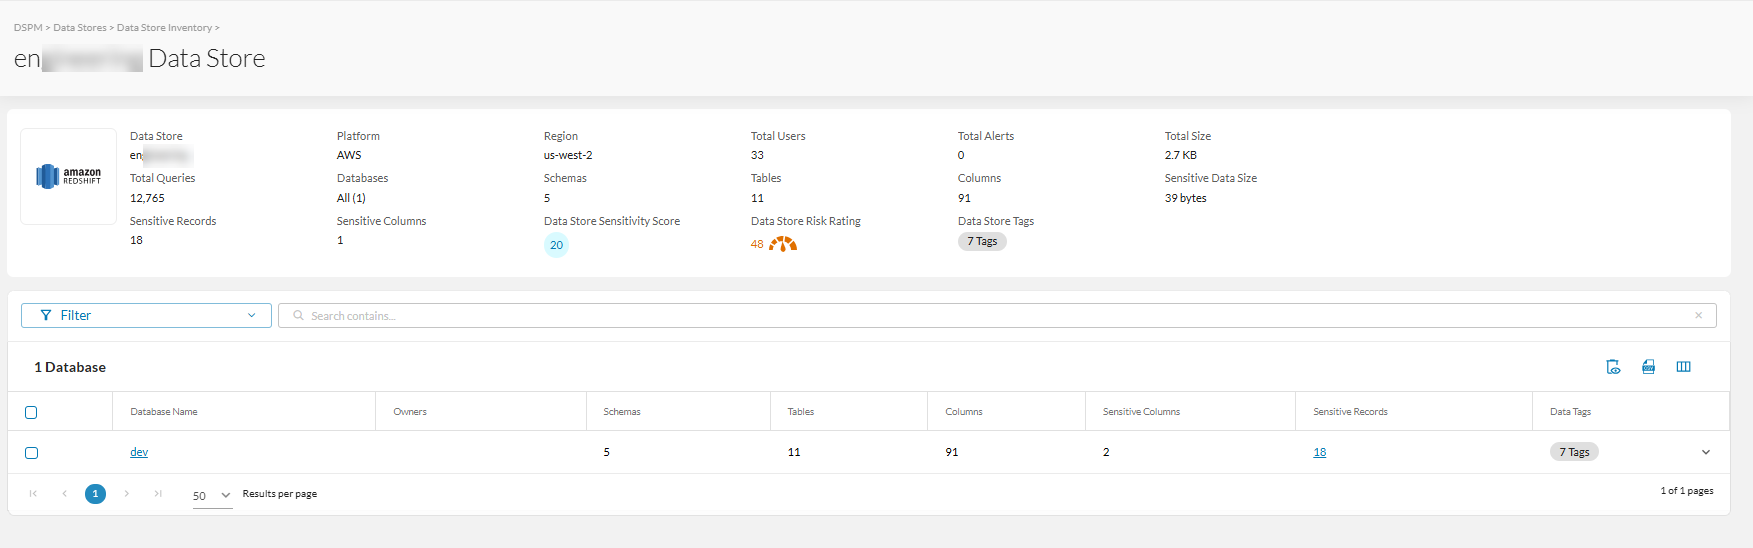This screenshot has height=548, width=1753.
Task: Export table as CSV file
Action: tap(1648, 367)
